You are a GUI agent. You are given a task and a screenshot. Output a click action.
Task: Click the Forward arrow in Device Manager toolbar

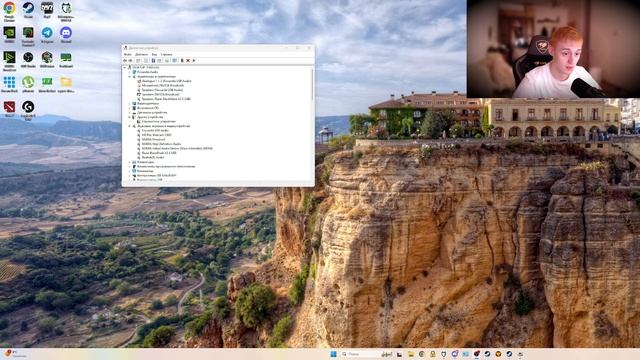click(131, 60)
